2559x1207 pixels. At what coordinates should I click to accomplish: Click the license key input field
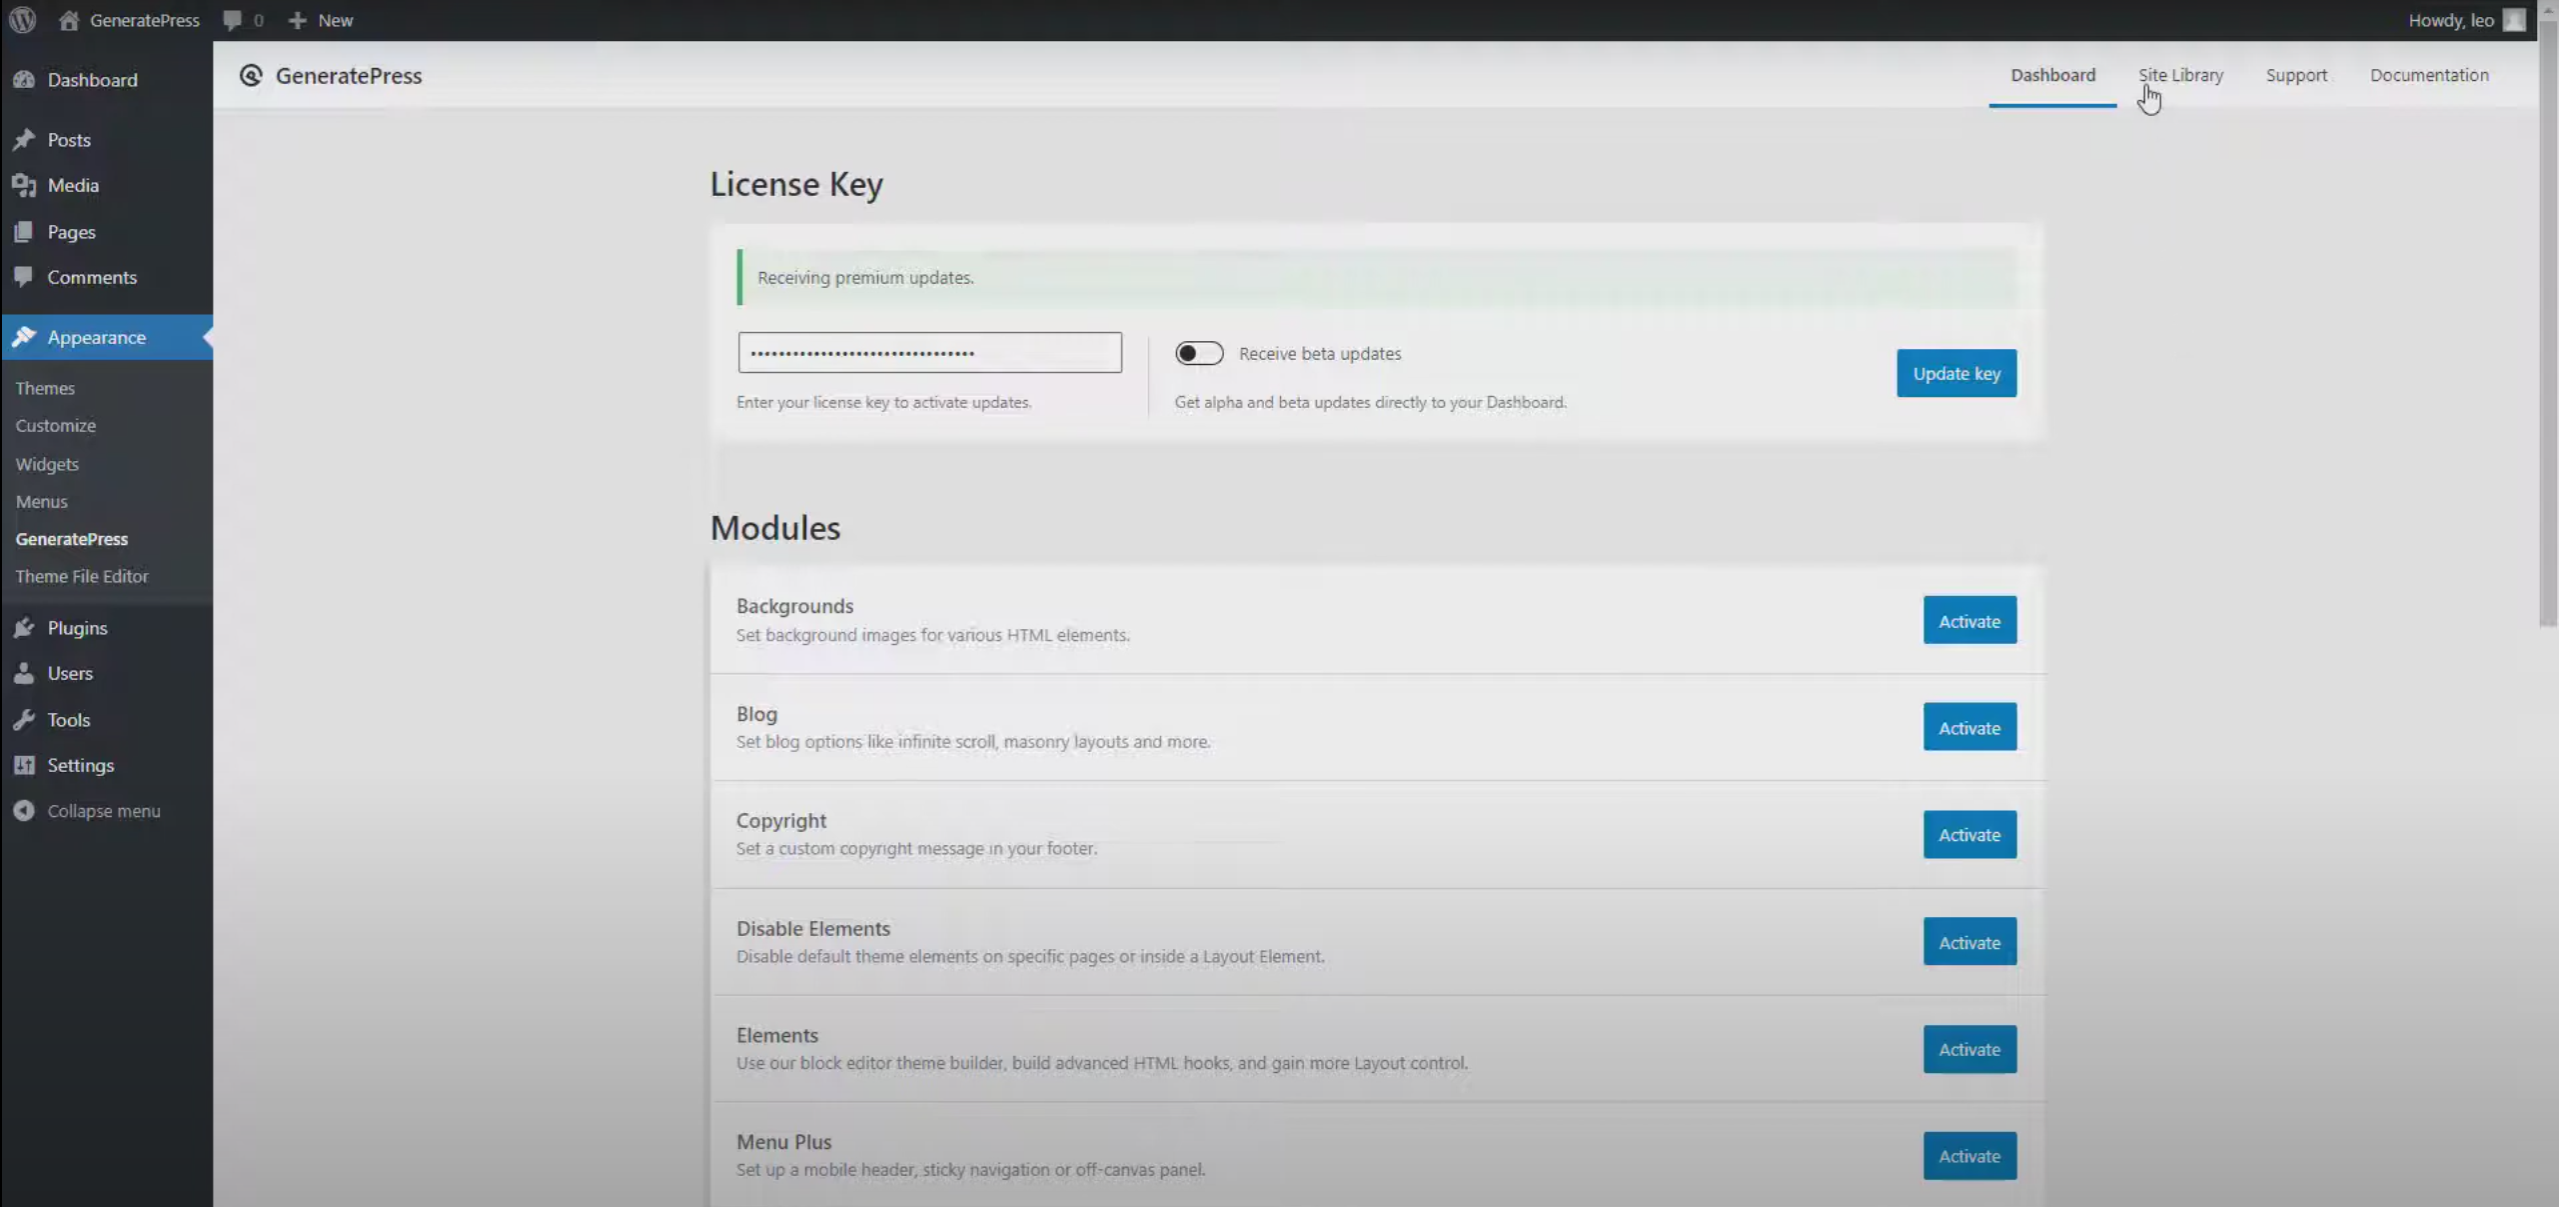(929, 353)
